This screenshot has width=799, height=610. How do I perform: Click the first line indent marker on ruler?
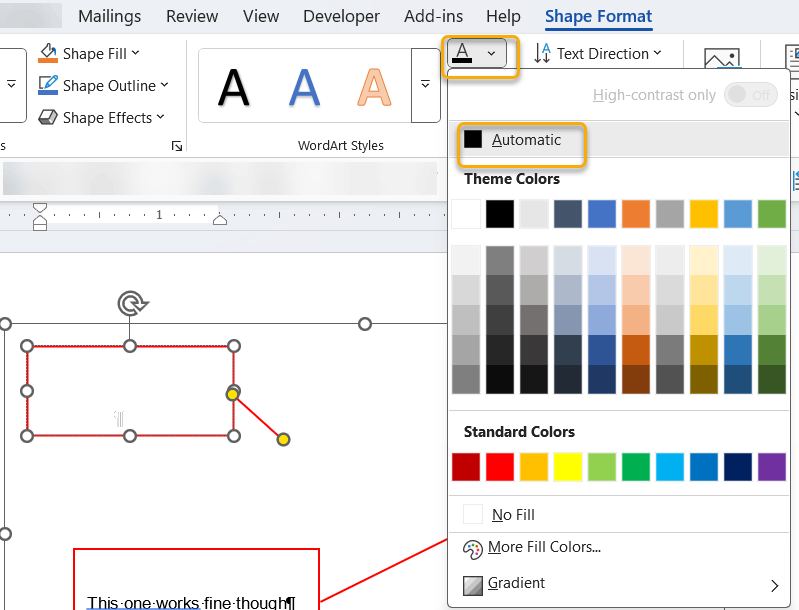(40, 209)
